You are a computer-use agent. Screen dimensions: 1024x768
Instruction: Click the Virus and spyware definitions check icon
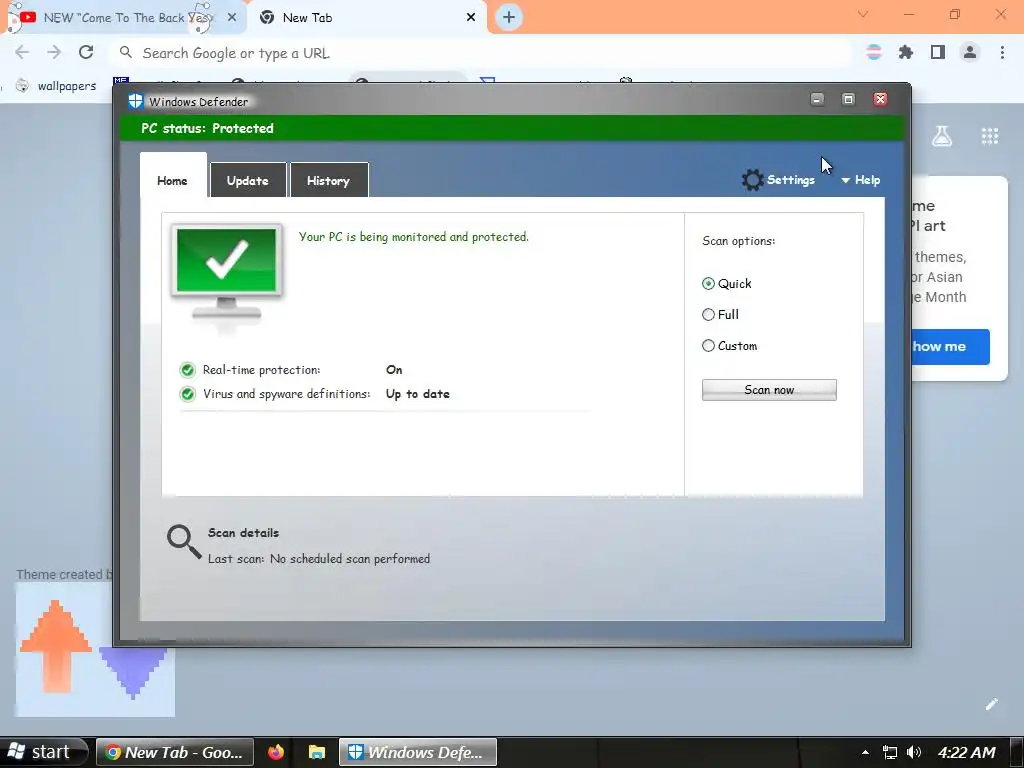(187, 394)
